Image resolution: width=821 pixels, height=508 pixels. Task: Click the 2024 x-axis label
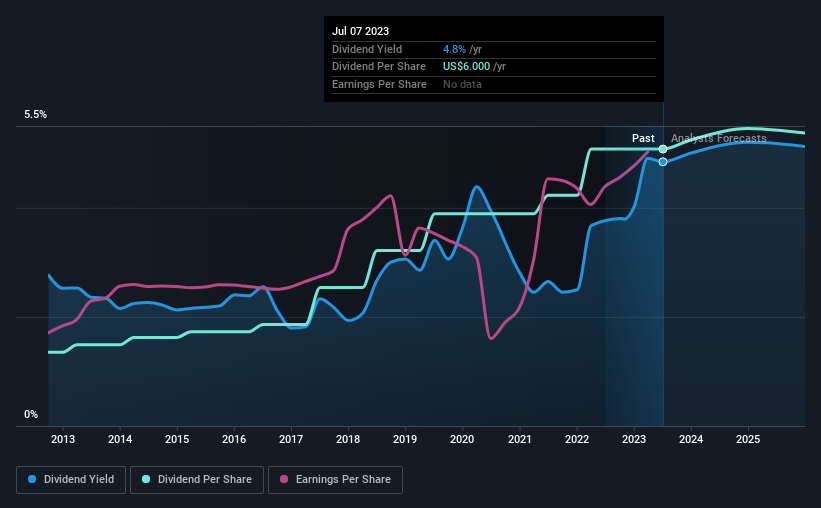tap(691, 439)
